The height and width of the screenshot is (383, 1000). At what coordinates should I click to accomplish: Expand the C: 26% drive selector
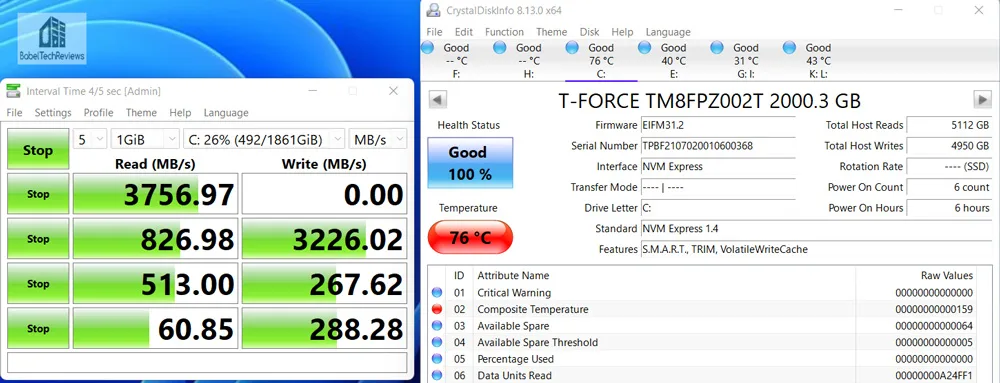(264, 139)
